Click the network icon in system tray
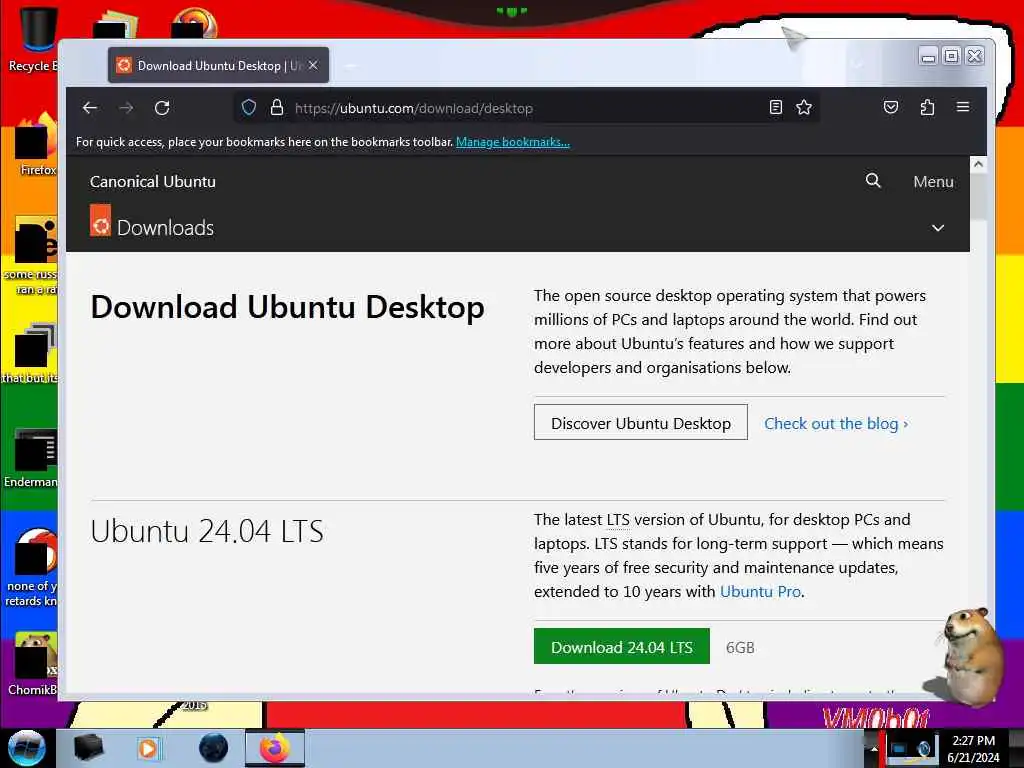 899,748
